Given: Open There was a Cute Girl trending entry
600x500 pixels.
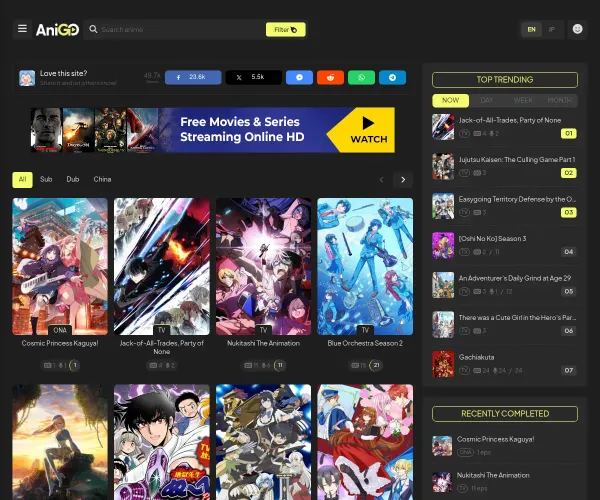Looking at the screenshot, I should 505,324.
